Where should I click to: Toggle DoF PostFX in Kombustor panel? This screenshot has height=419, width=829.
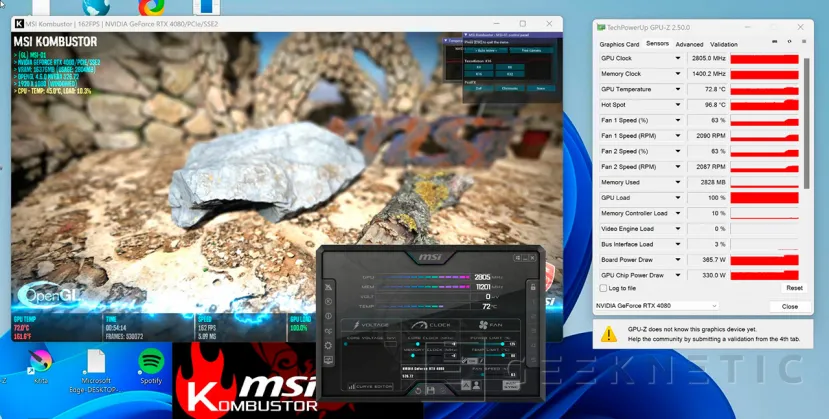coord(478,88)
